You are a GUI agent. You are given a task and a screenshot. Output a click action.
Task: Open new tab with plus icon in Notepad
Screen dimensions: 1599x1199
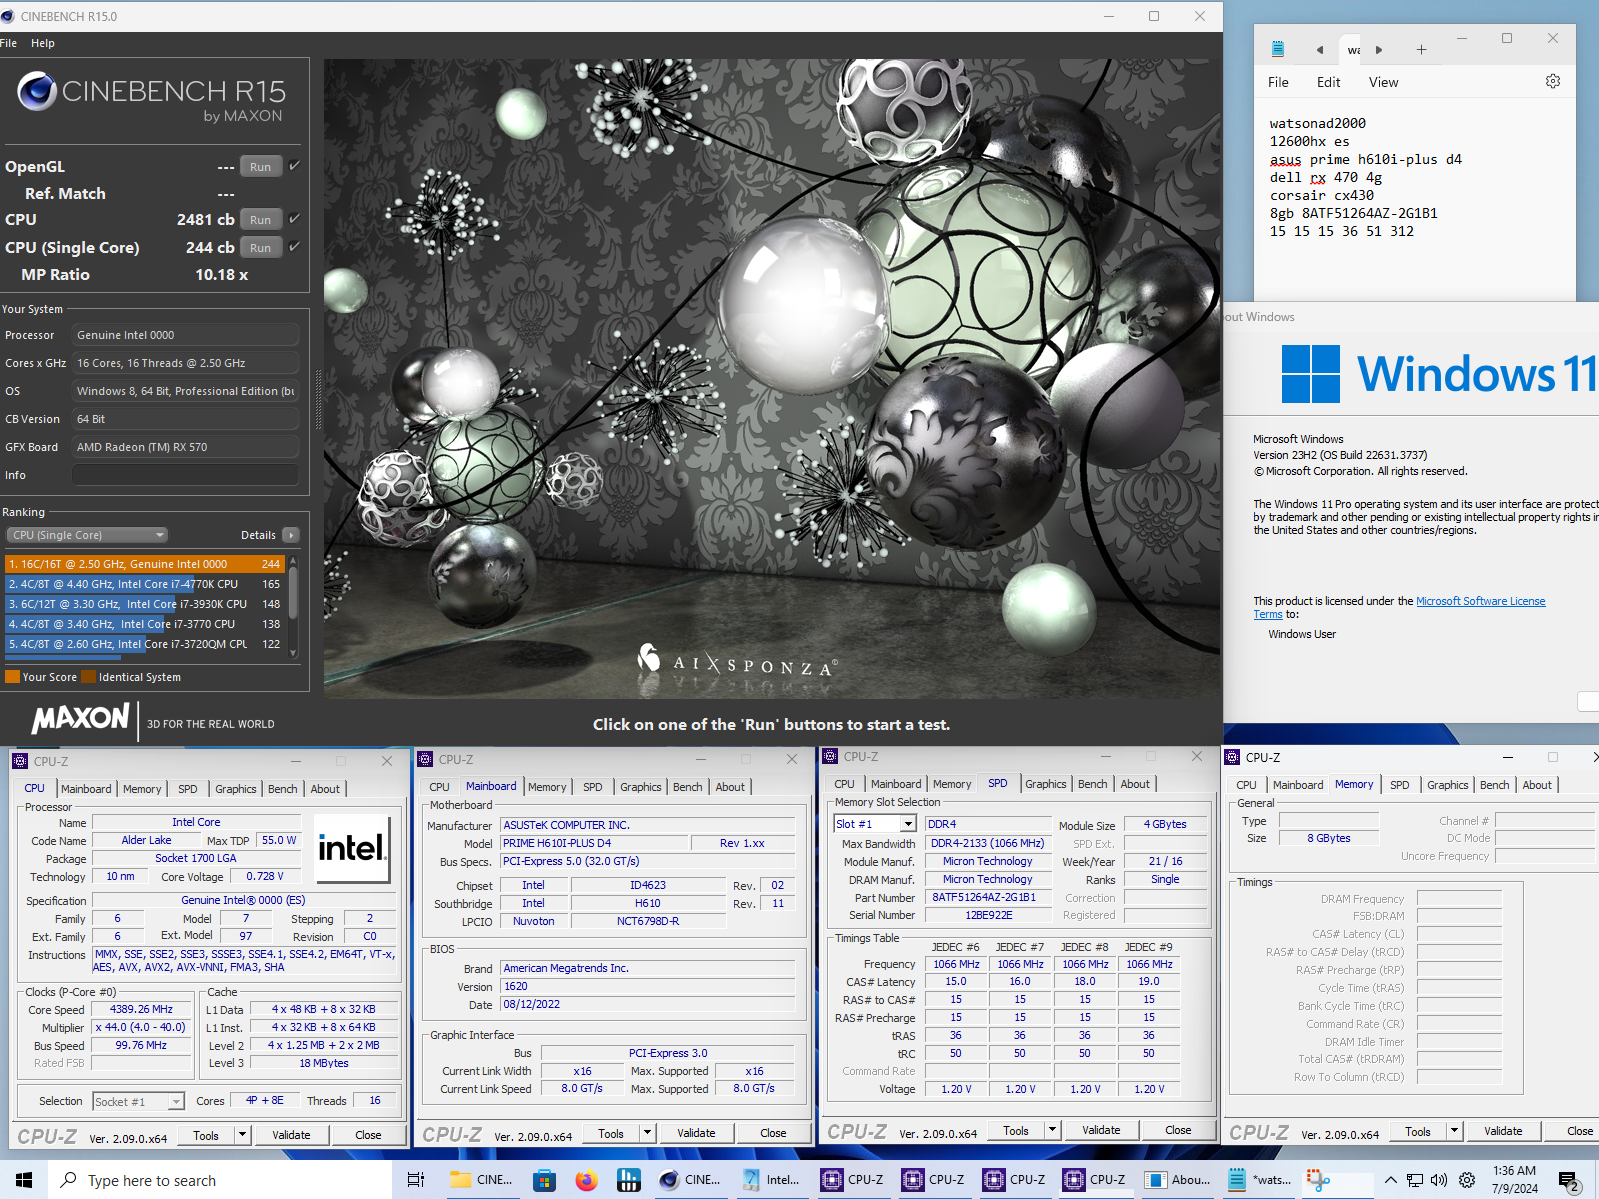coord(1421,50)
